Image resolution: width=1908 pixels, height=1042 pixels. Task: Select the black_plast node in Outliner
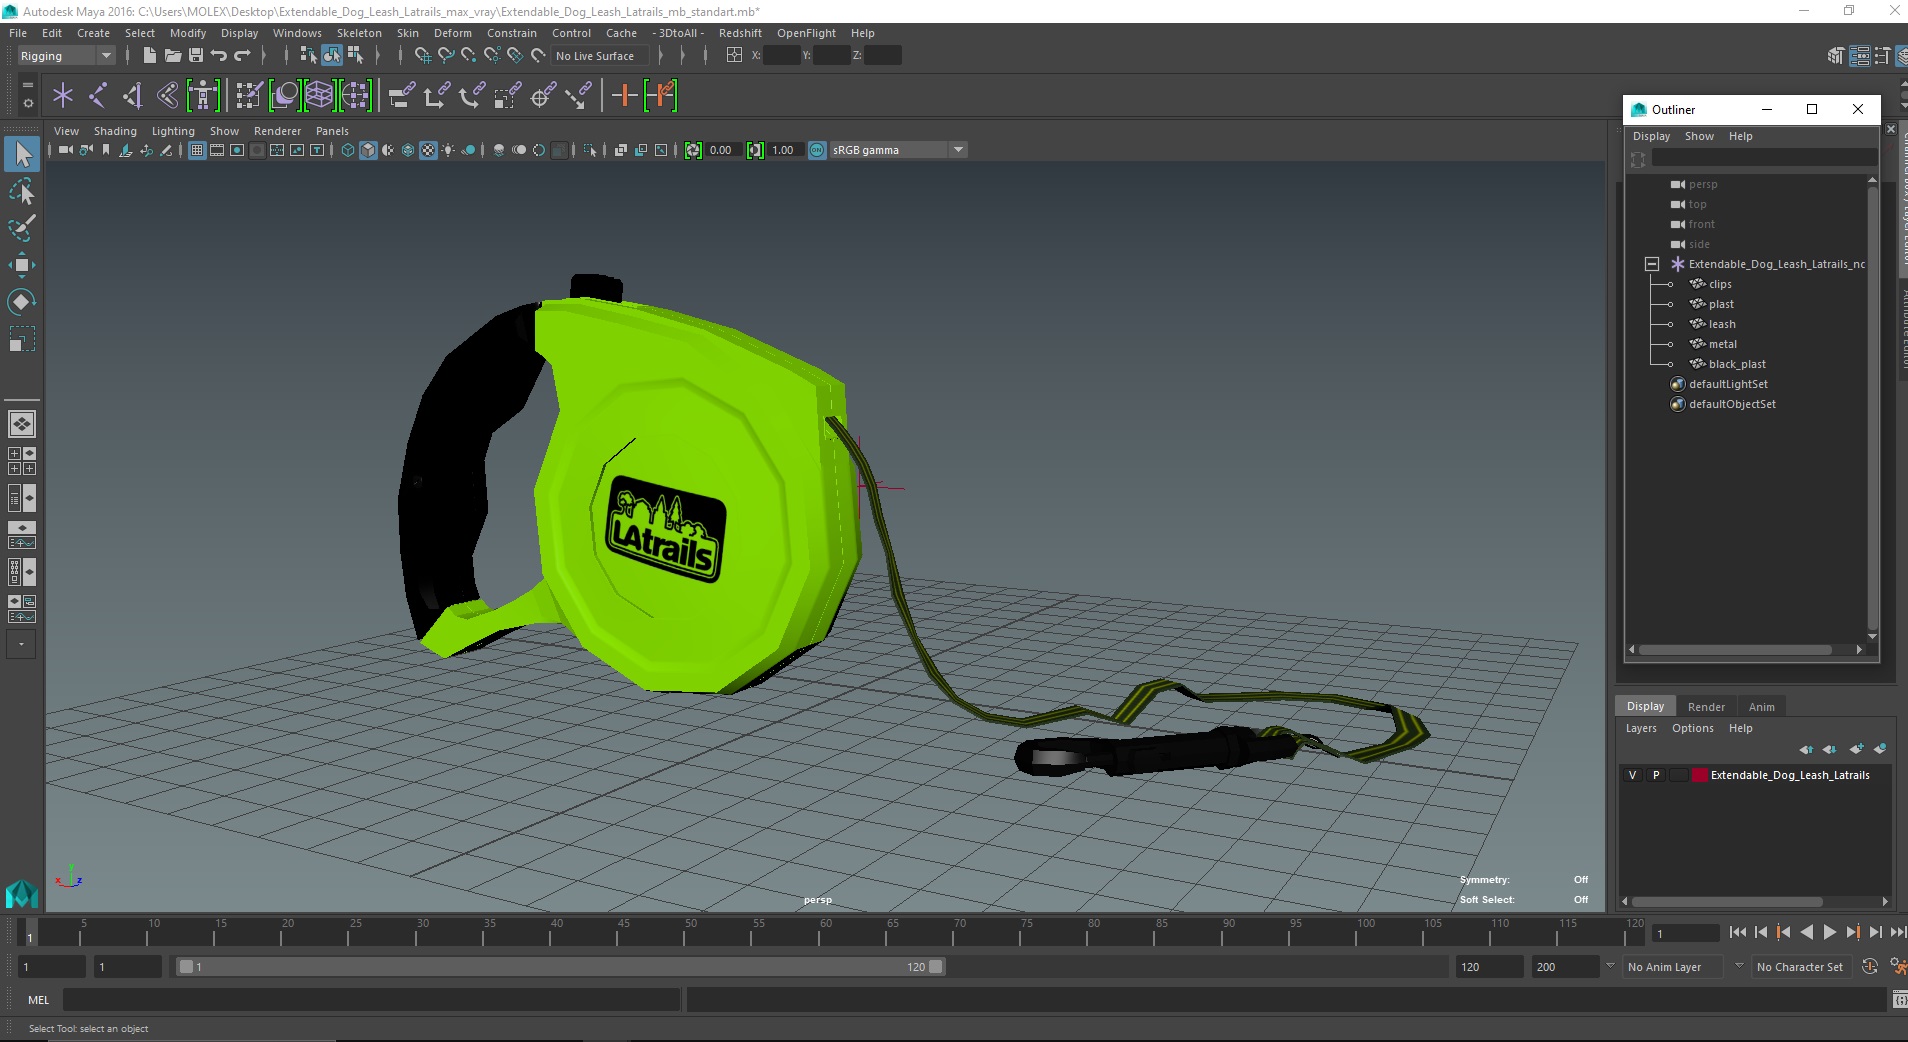tap(1737, 364)
